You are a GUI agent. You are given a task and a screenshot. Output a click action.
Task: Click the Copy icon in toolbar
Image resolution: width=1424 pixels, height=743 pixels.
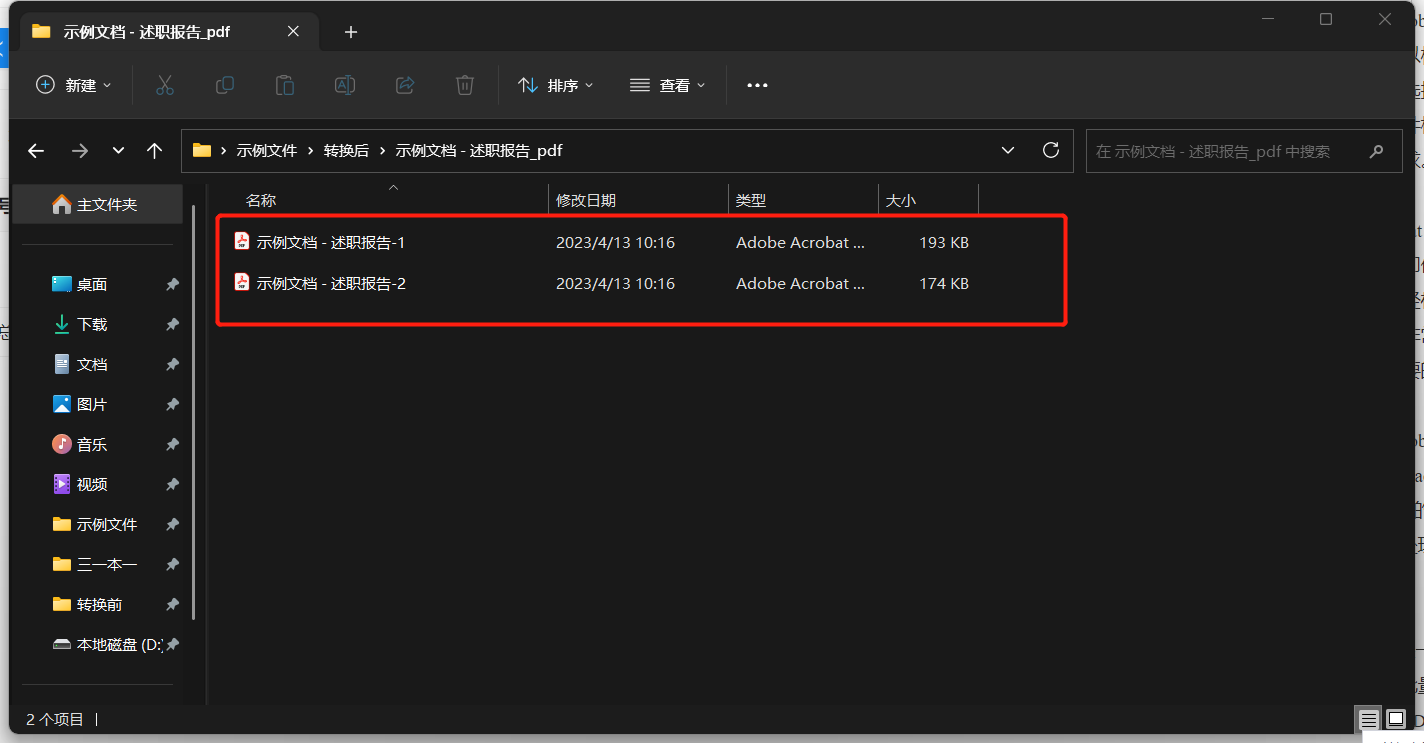coord(225,86)
